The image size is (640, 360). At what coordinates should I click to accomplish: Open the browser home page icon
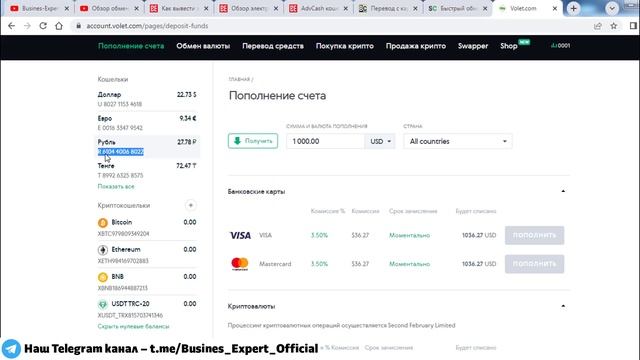click(x=59, y=26)
